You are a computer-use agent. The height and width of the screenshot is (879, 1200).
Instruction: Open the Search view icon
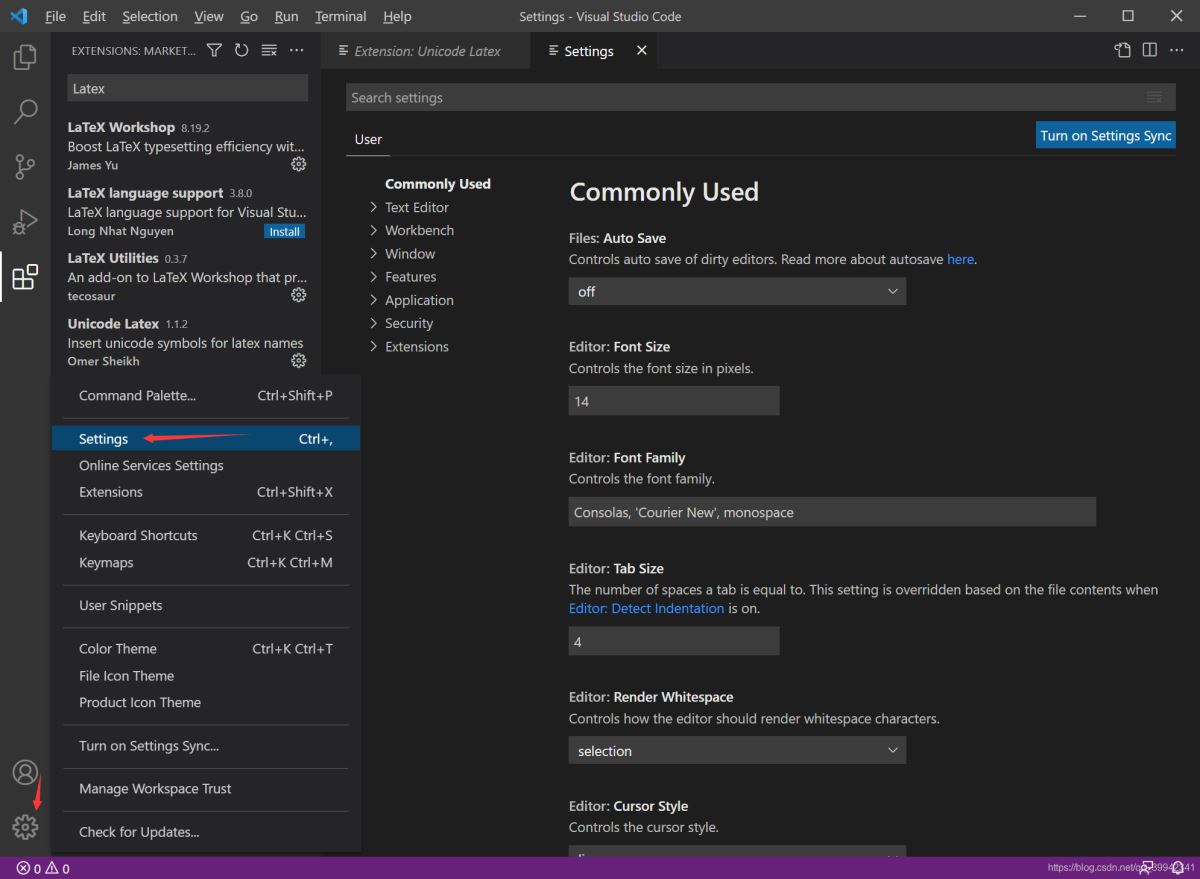click(25, 112)
